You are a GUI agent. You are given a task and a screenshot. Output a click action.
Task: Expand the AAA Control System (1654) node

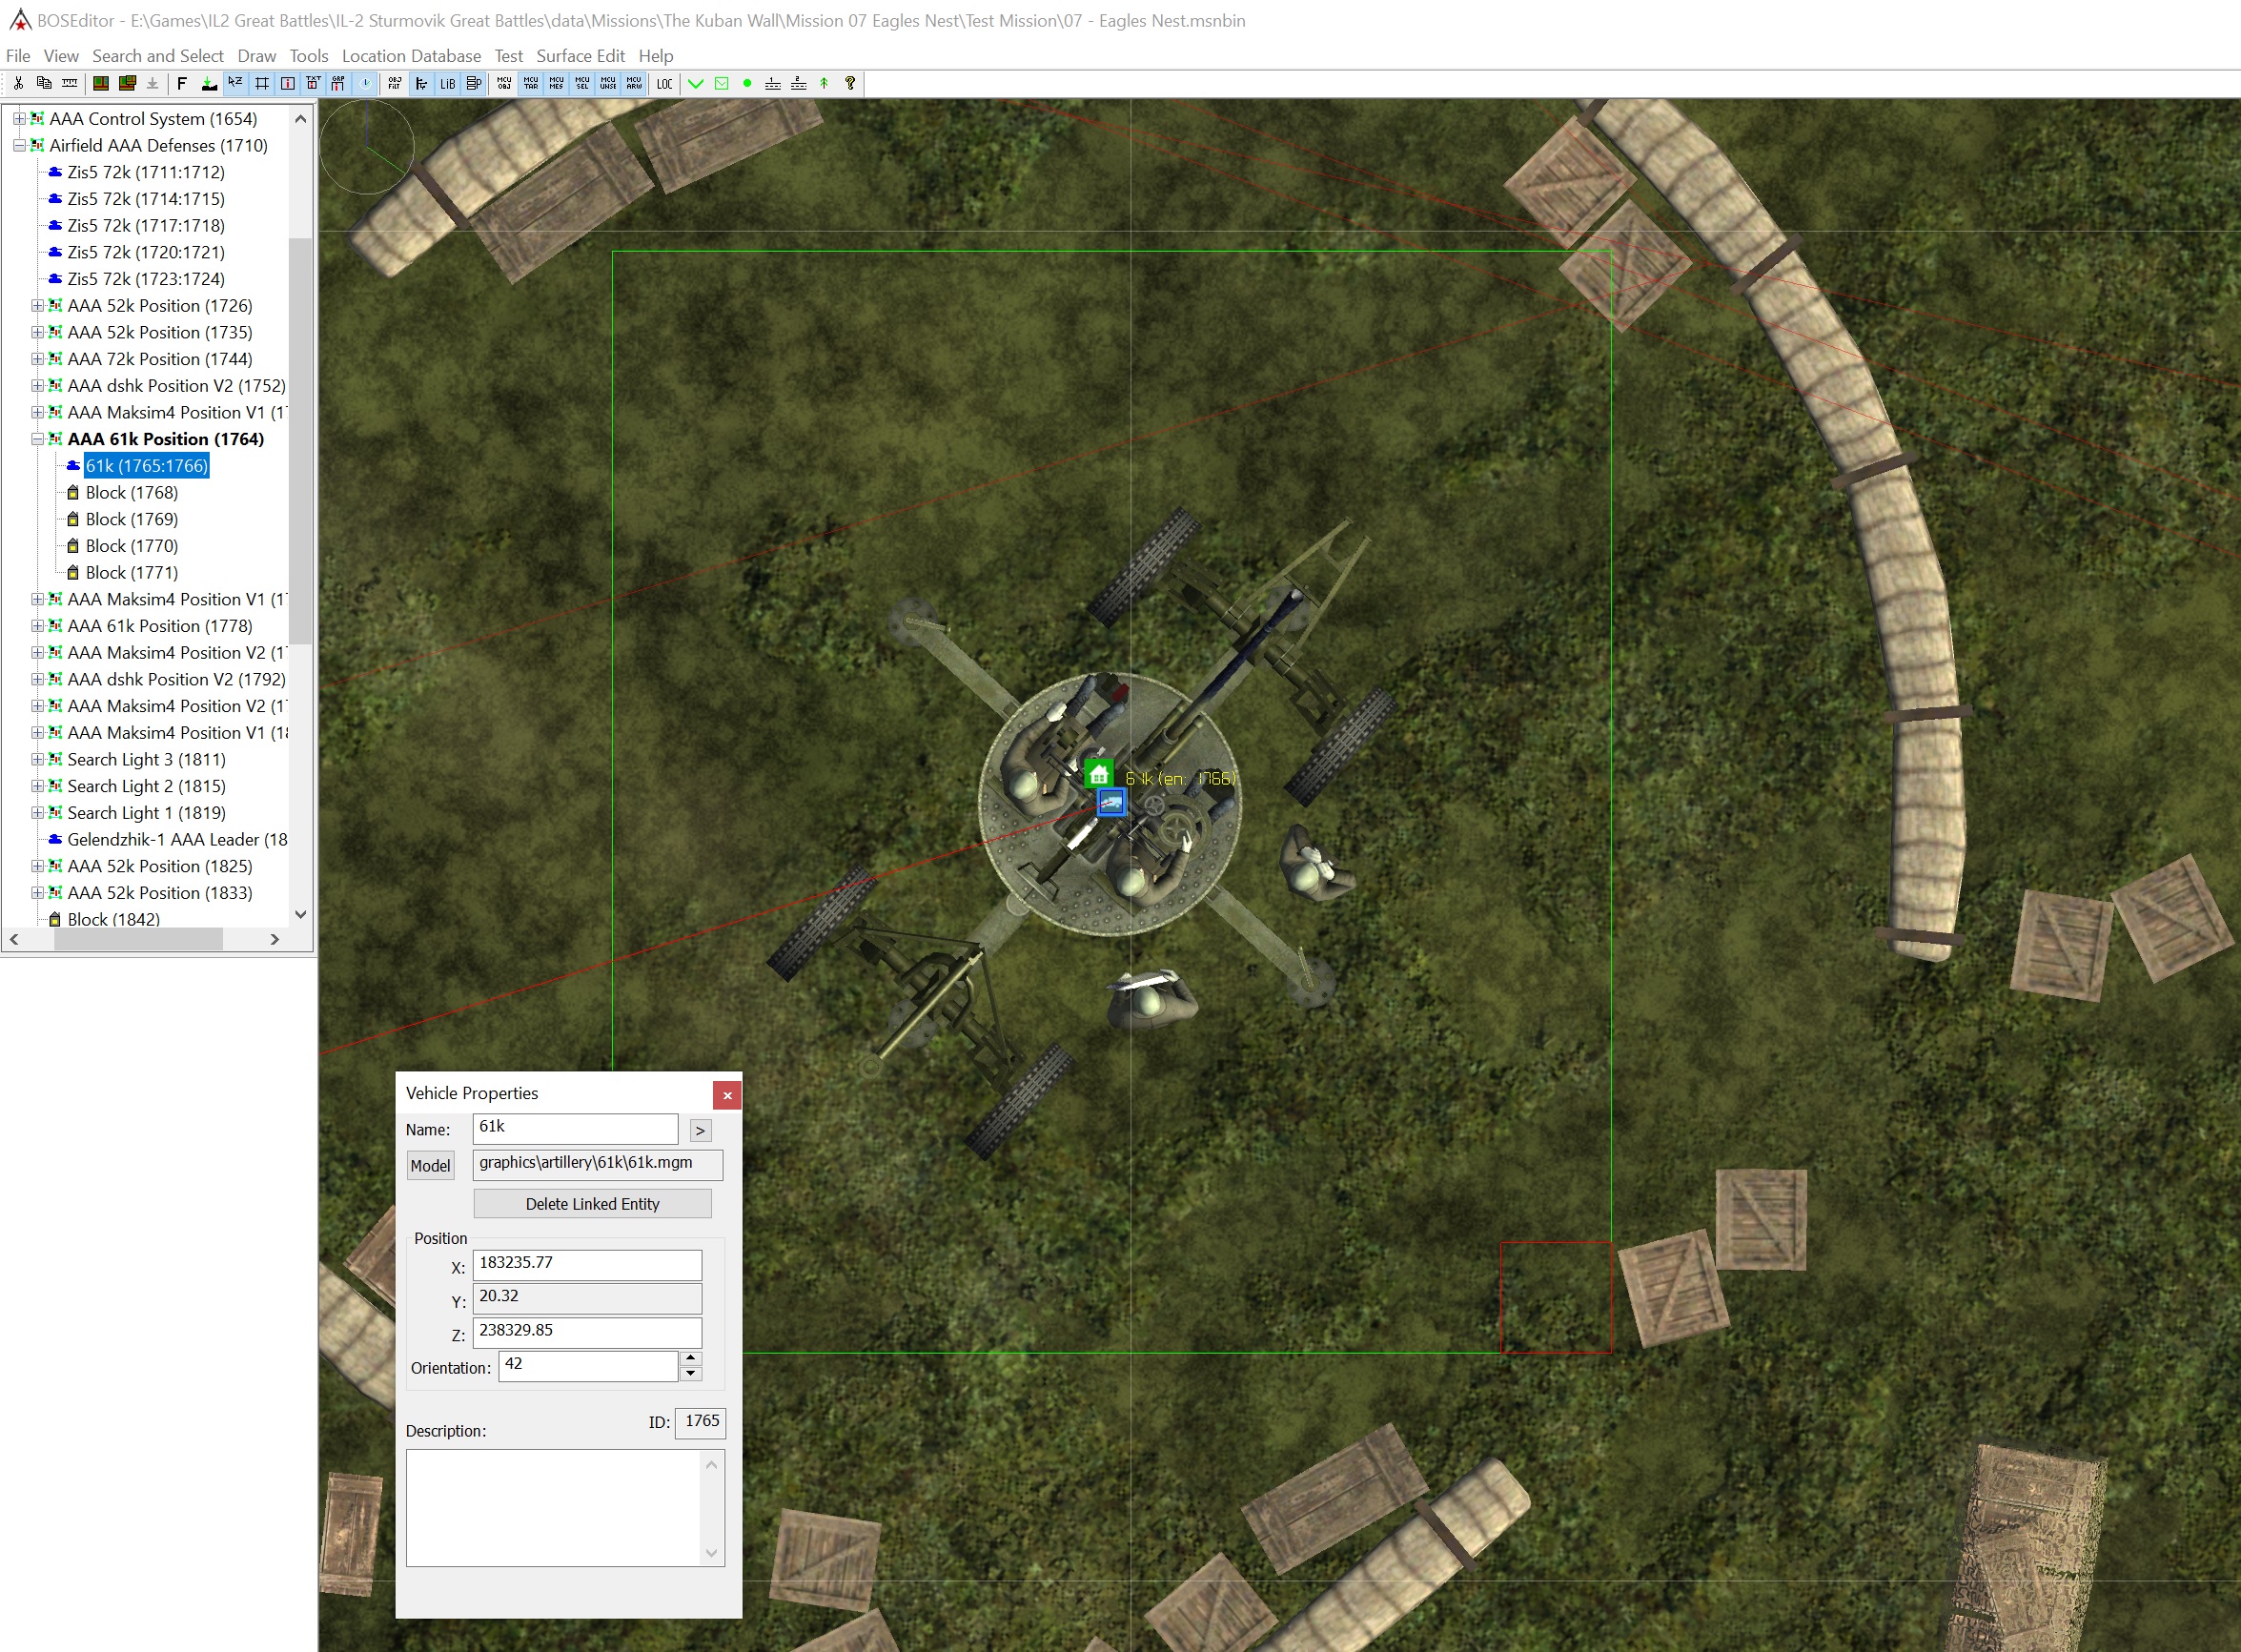(x=19, y=119)
